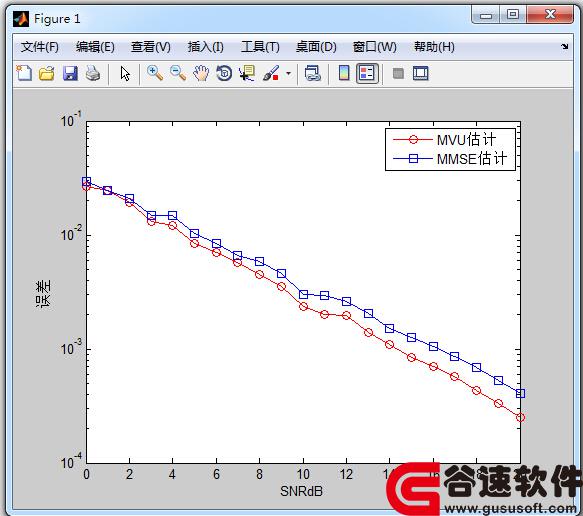Image resolution: width=583 pixels, height=516 pixels.
Task: Open the 帮助(H) menu
Action: (434, 47)
